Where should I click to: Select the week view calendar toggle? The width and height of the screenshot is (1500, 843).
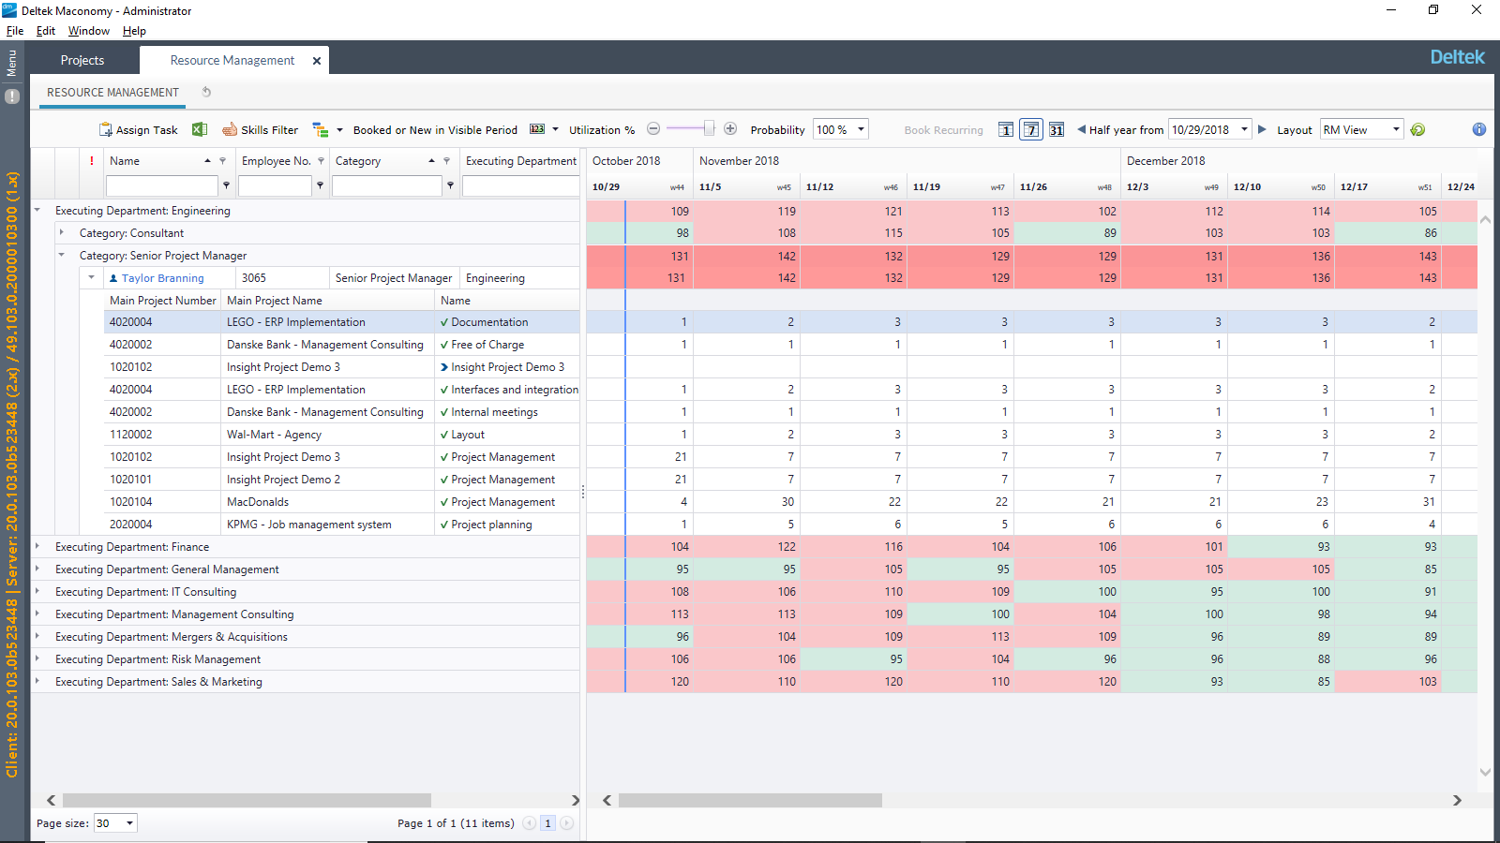(1031, 130)
